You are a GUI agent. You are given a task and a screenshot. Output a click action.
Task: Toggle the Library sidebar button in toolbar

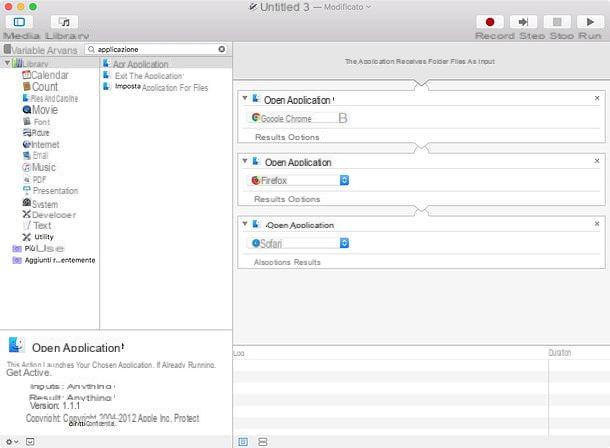tap(19, 22)
